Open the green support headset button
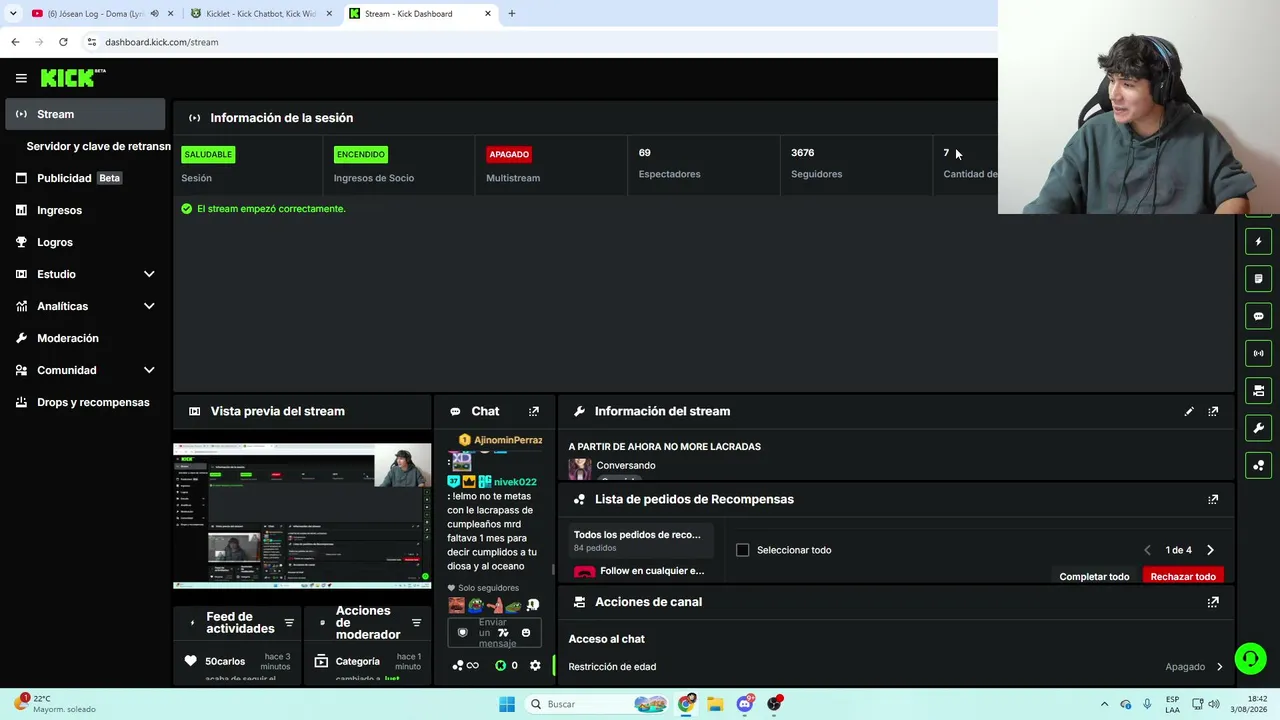This screenshot has width=1280, height=720. (x=1250, y=658)
